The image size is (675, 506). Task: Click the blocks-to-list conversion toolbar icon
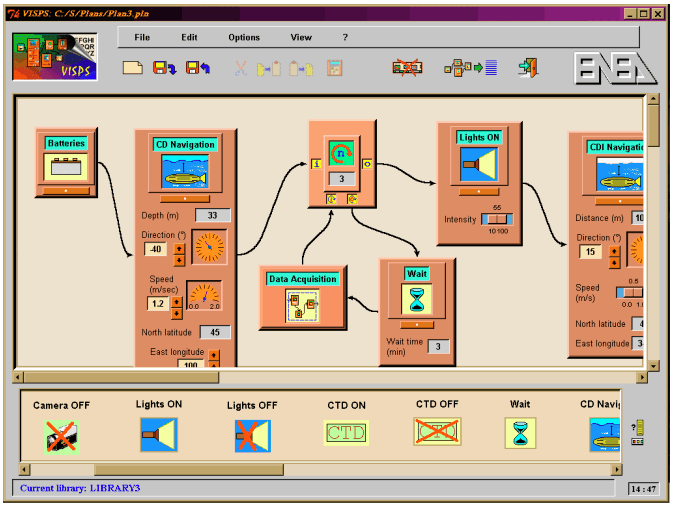[x=470, y=68]
